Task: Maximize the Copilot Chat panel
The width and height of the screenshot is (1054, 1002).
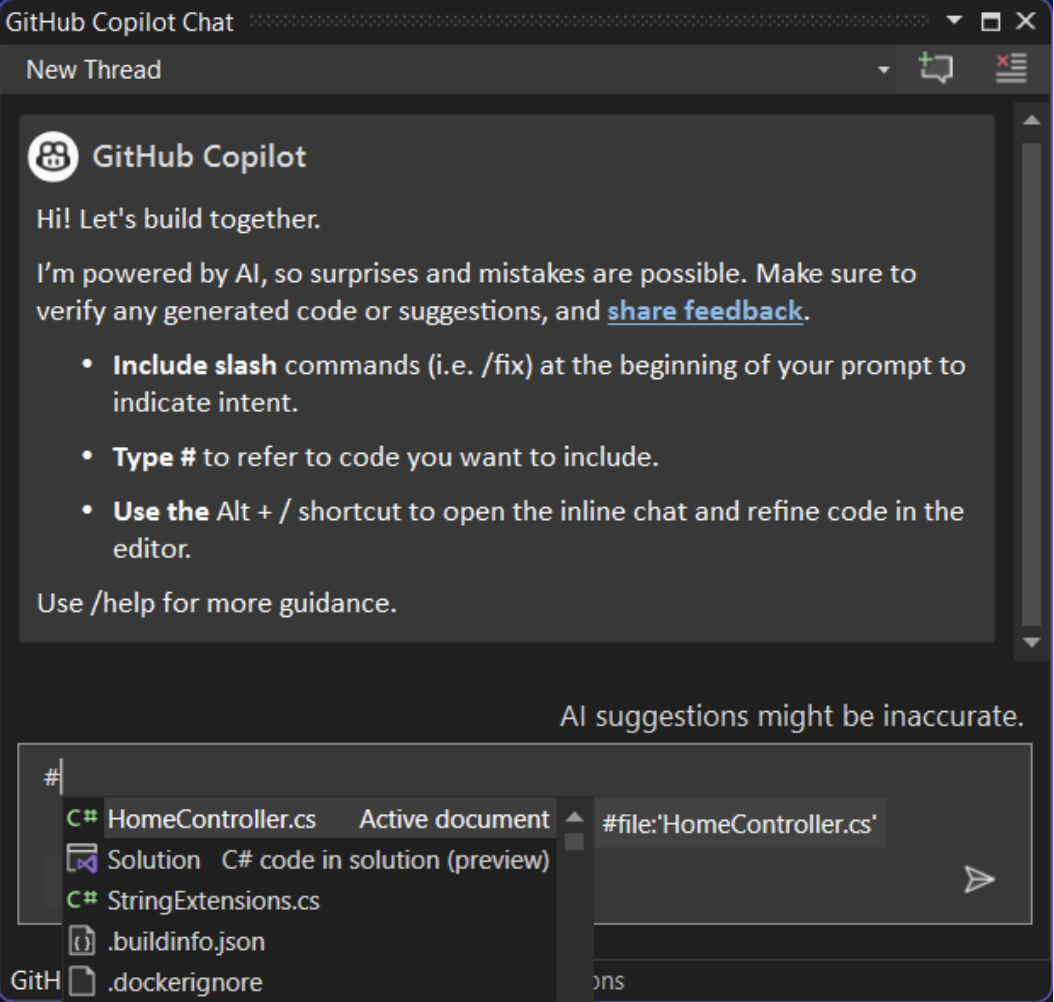Action: point(991,21)
